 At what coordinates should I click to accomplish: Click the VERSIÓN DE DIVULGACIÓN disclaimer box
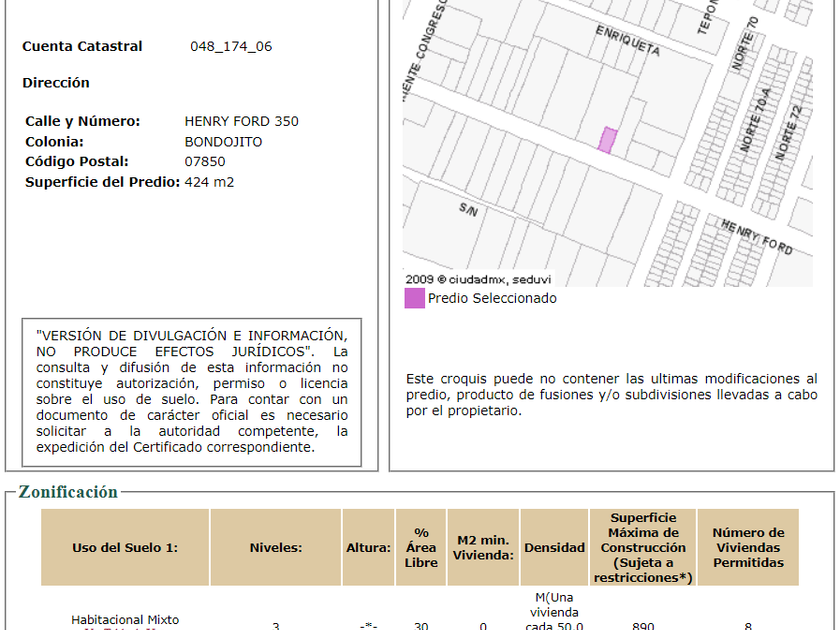point(192,392)
